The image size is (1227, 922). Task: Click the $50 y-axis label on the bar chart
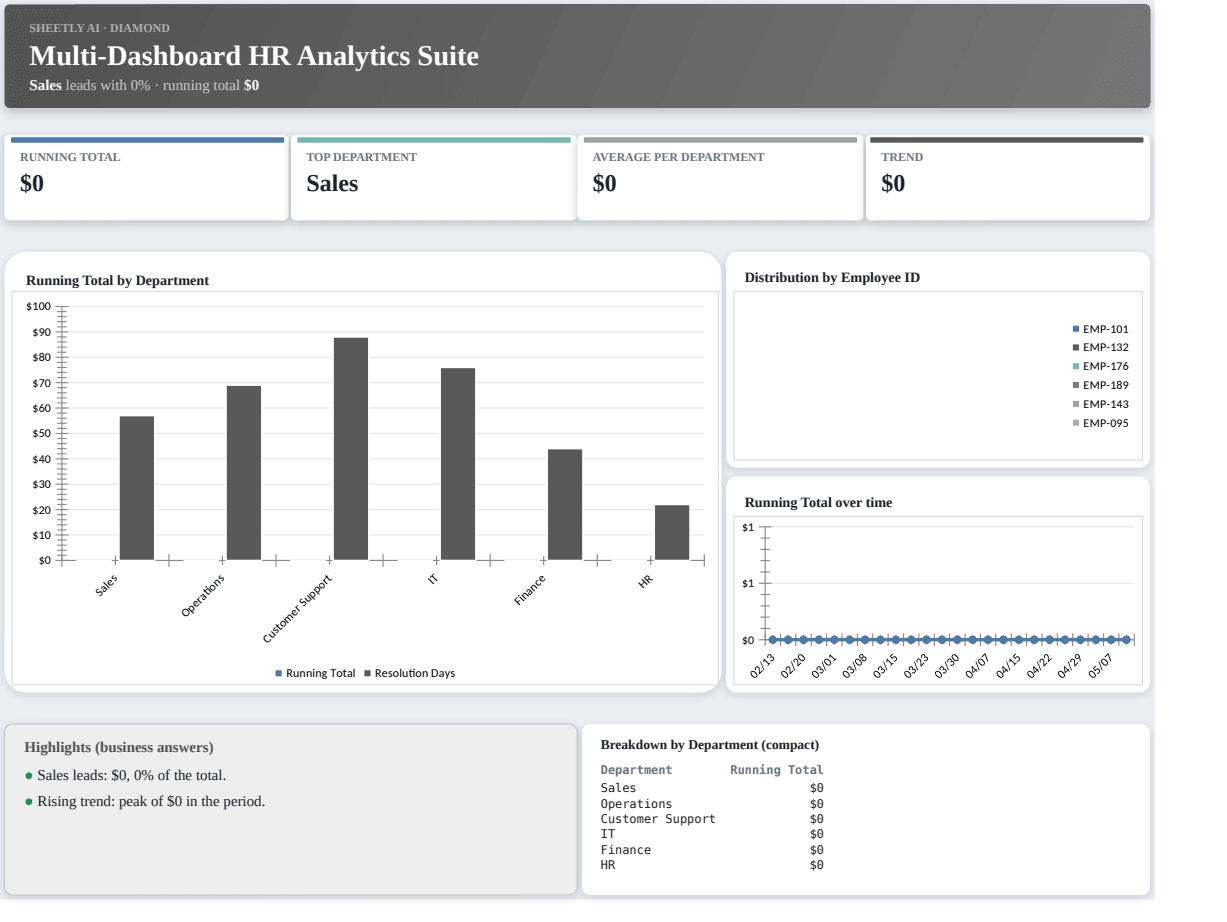click(41, 433)
